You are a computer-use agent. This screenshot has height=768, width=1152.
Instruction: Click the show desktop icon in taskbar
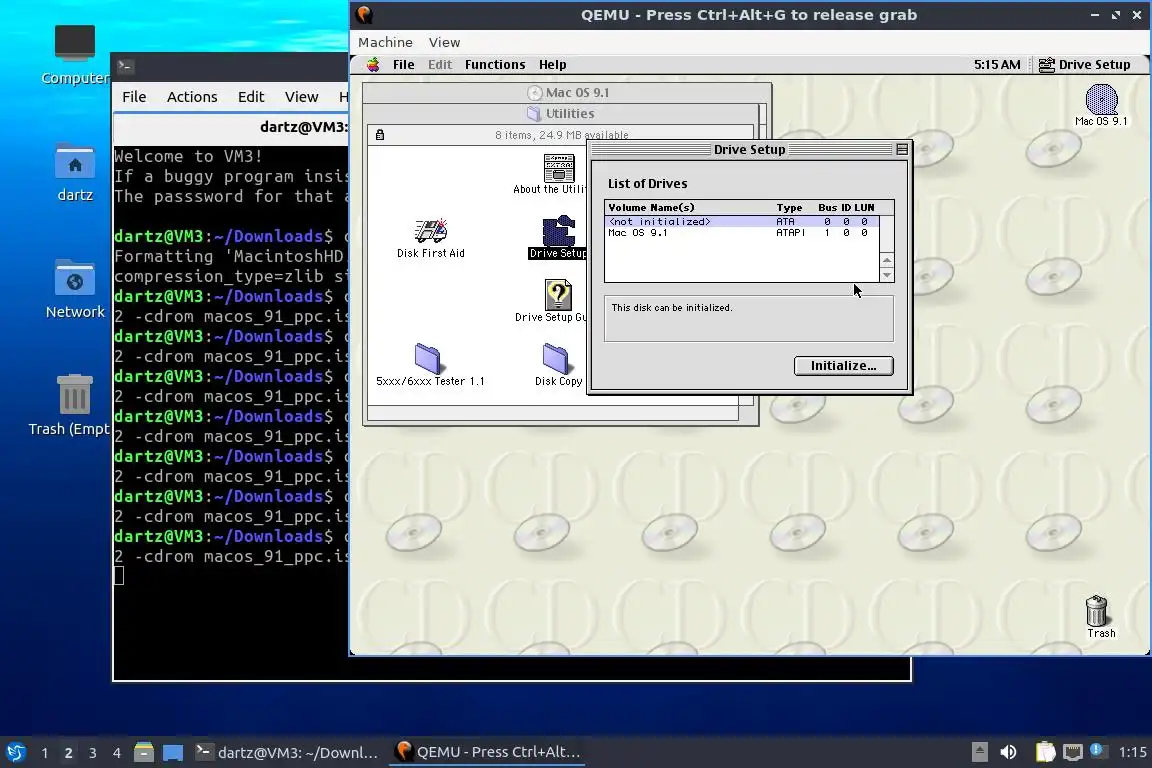tap(173, 753)
